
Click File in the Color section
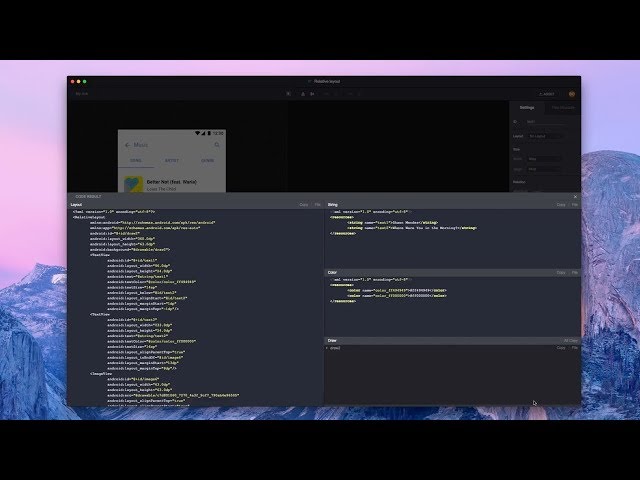pyautogui.click(x=575, y=272)
